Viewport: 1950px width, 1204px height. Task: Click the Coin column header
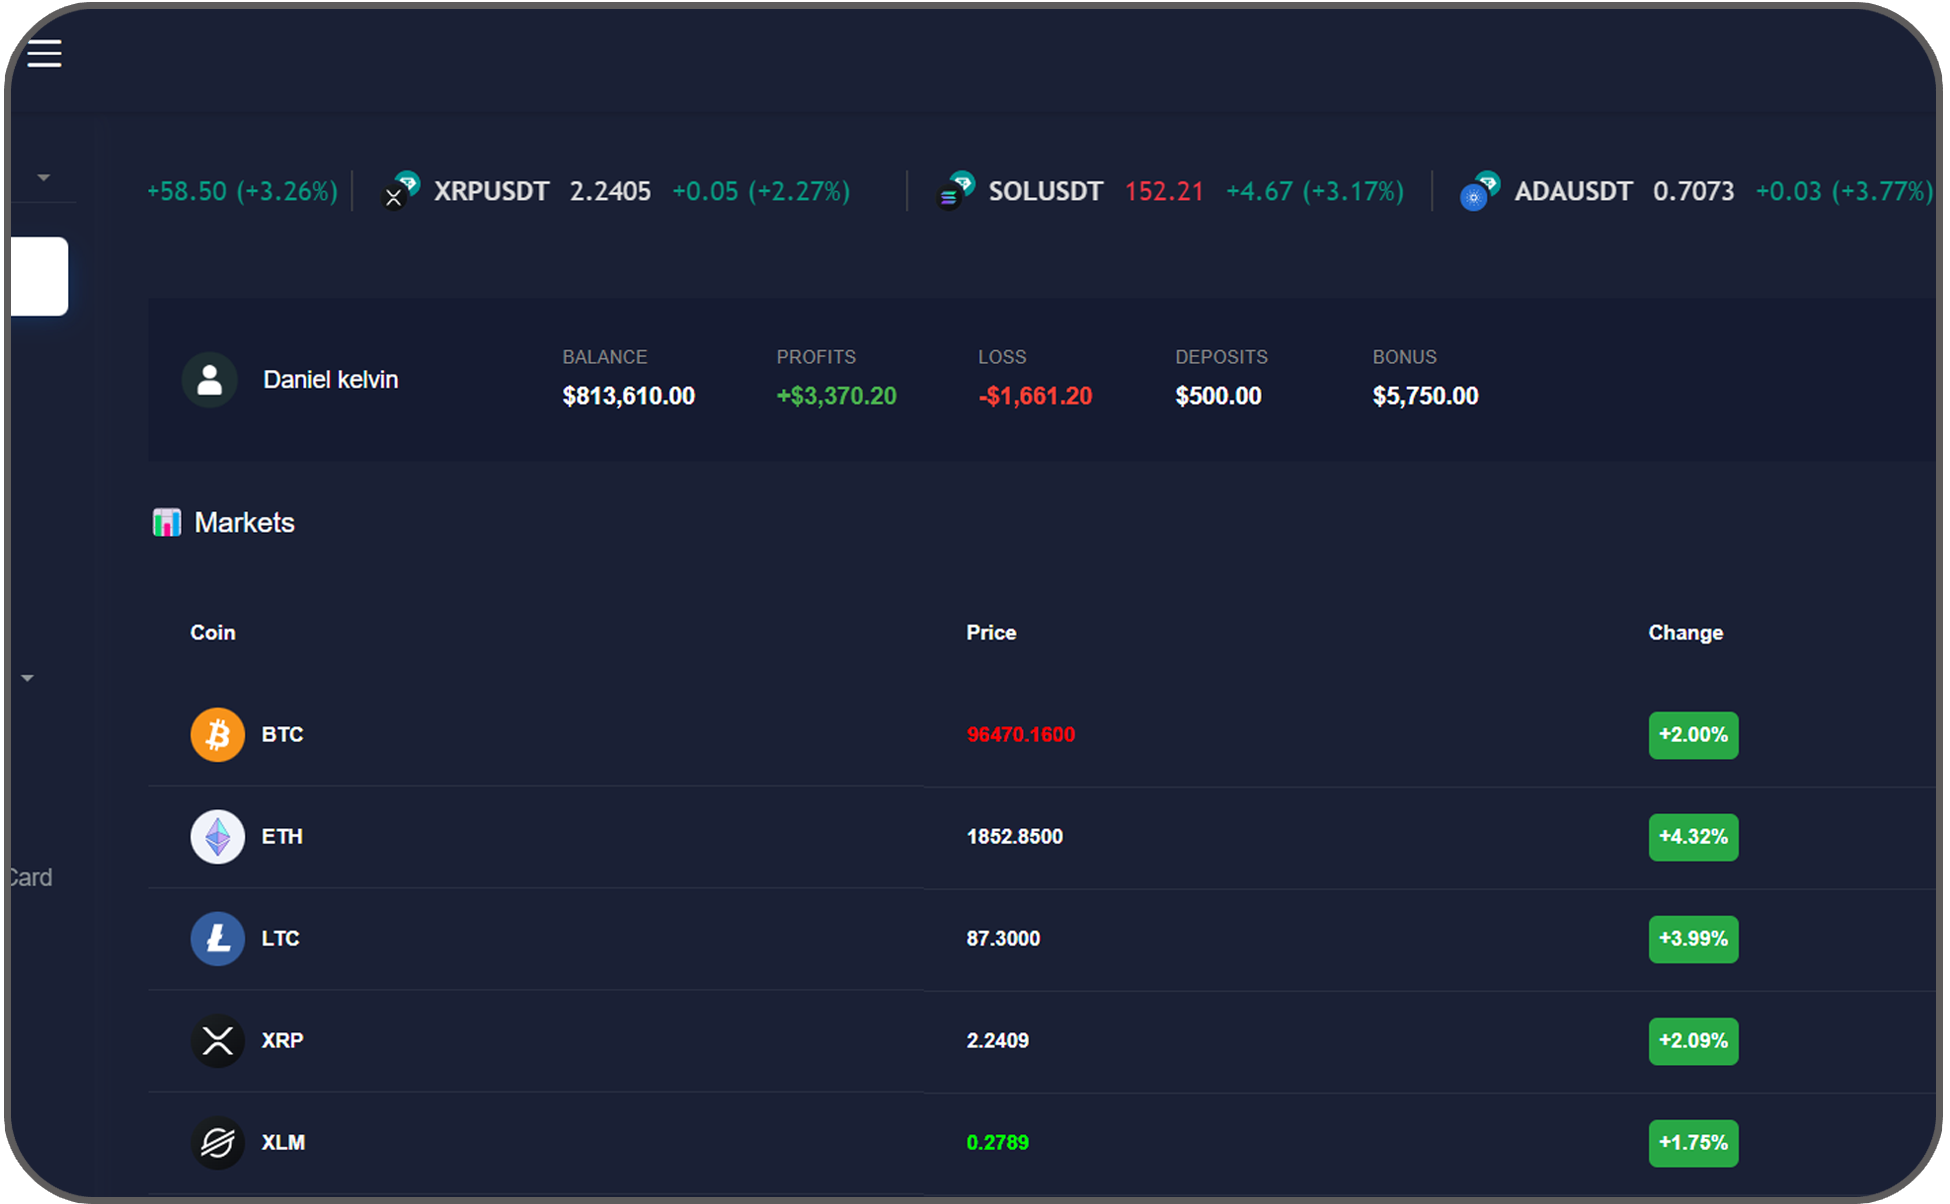[213, 633]
